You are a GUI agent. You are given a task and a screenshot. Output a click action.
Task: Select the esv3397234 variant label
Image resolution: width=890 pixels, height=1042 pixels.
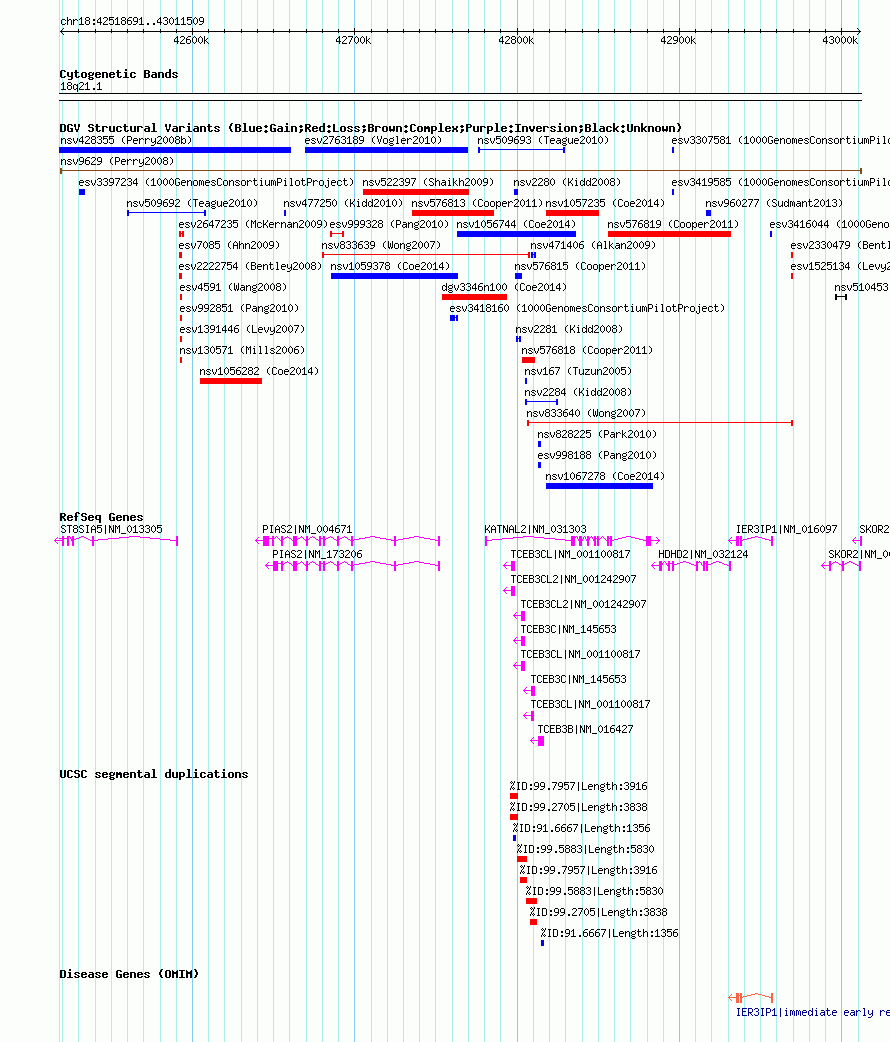click(x=216, y=182)
